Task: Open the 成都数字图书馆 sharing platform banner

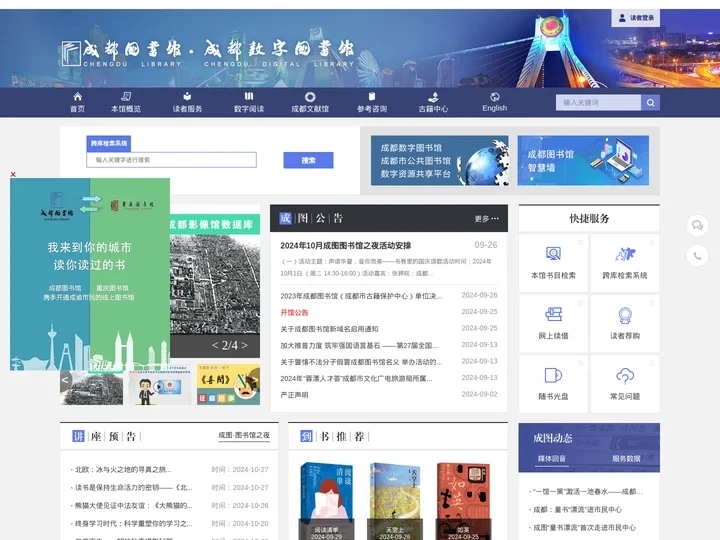Action: 439,160
